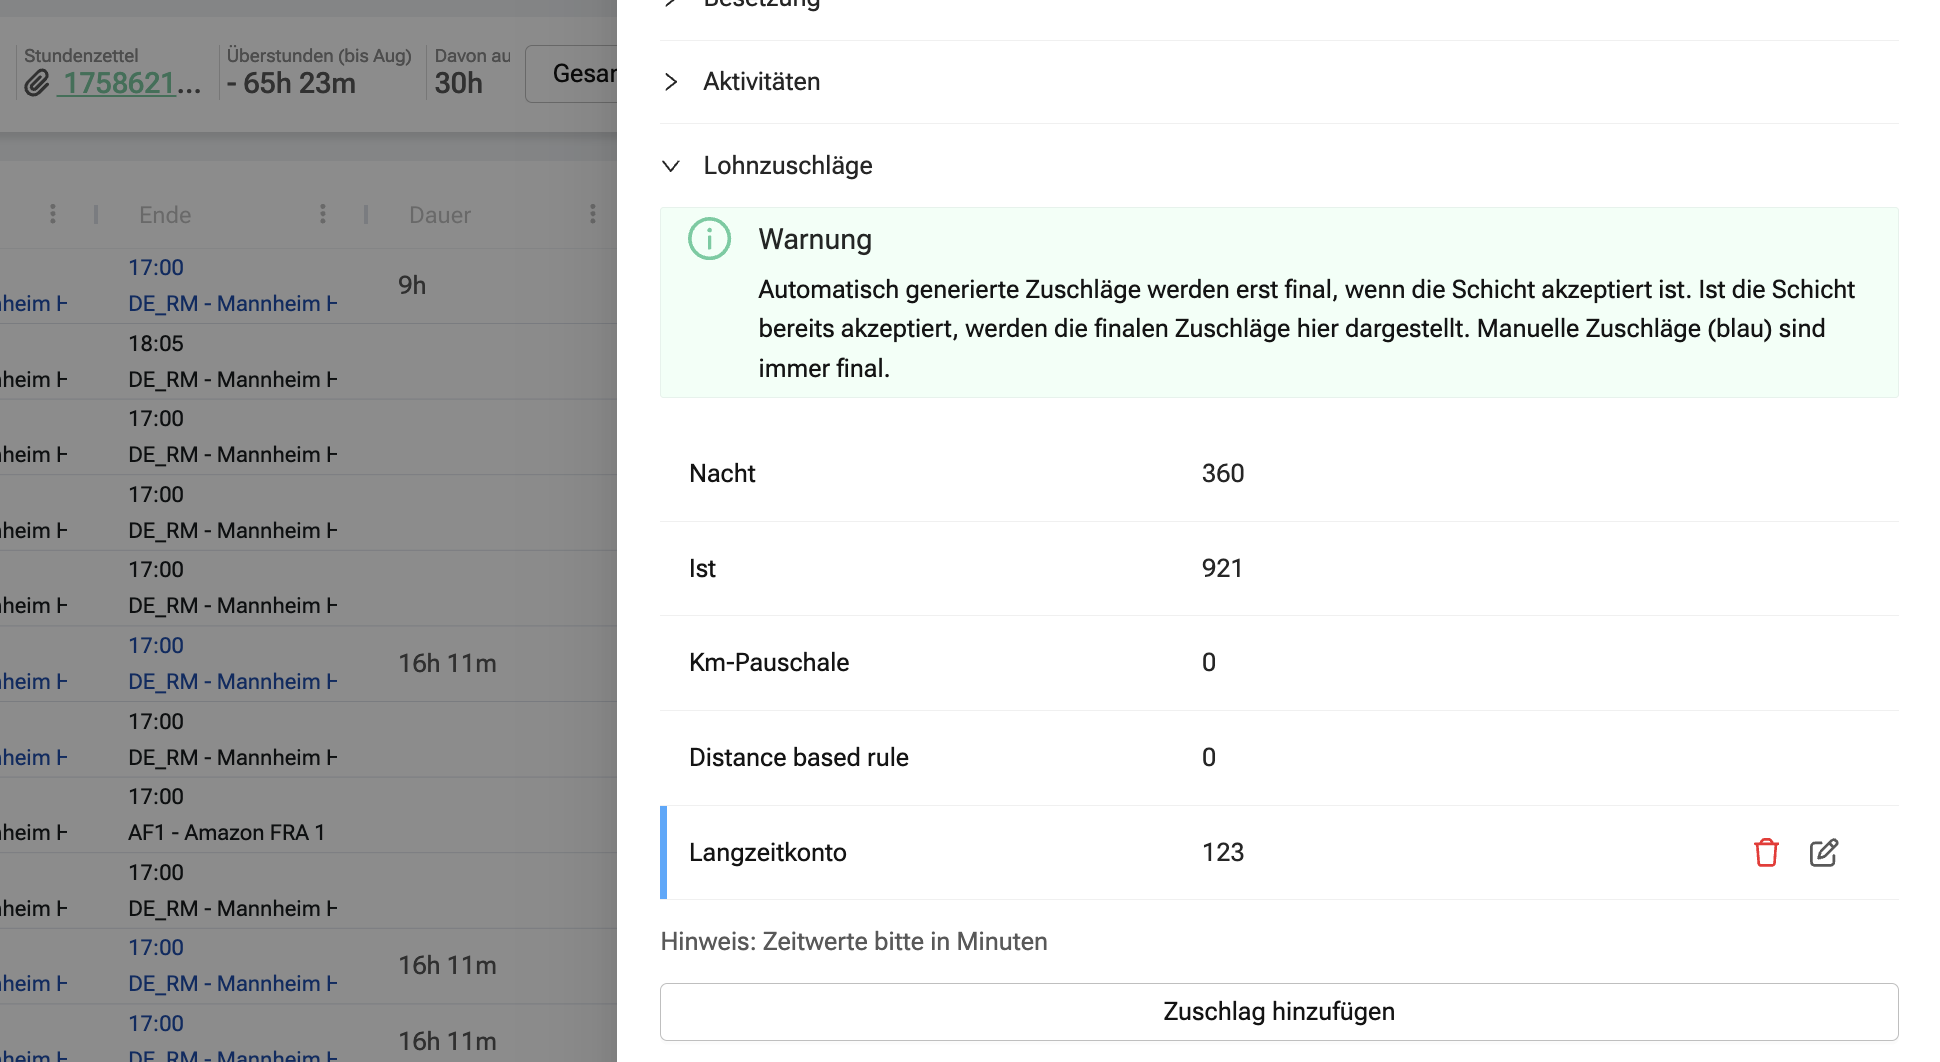Open the Ende column options menu
The width and height of the screenshot is (1940, 1062).
point(322,214)
